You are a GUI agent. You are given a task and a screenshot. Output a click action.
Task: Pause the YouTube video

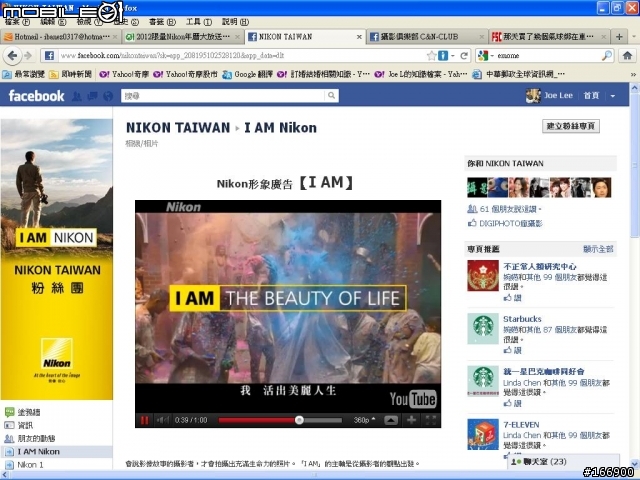tap(144, 420)
